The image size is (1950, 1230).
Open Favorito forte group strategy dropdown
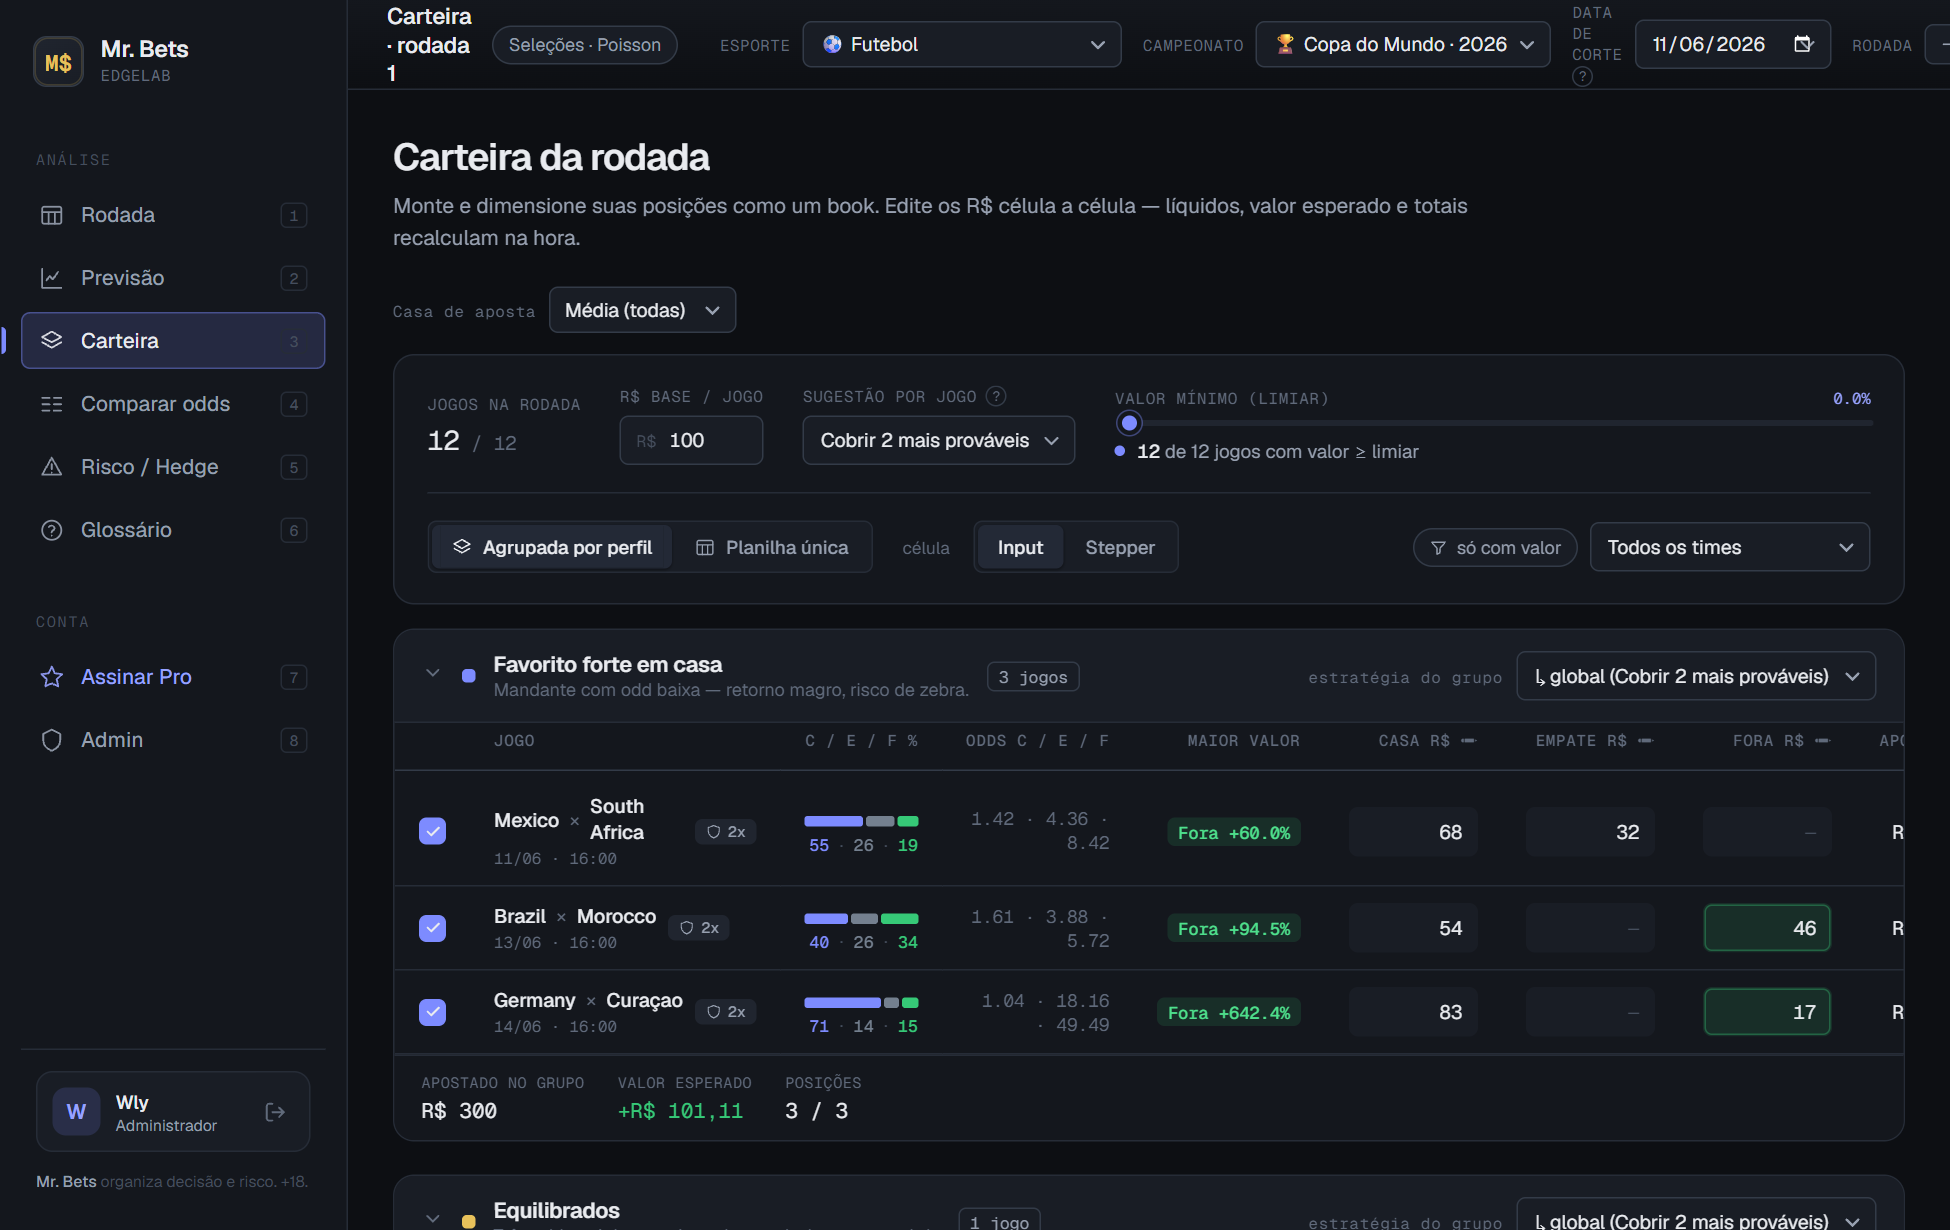click(x=1696, y=676)
